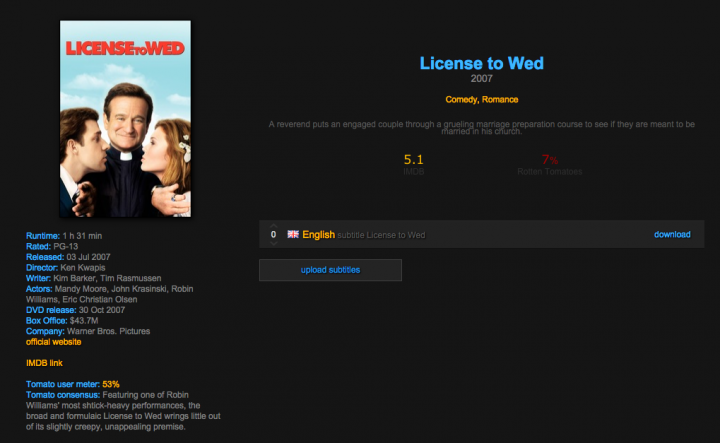Click the subtitle License to Wed text
The height and width of the screenshot is (443, 720).
(x=381, y=235)
